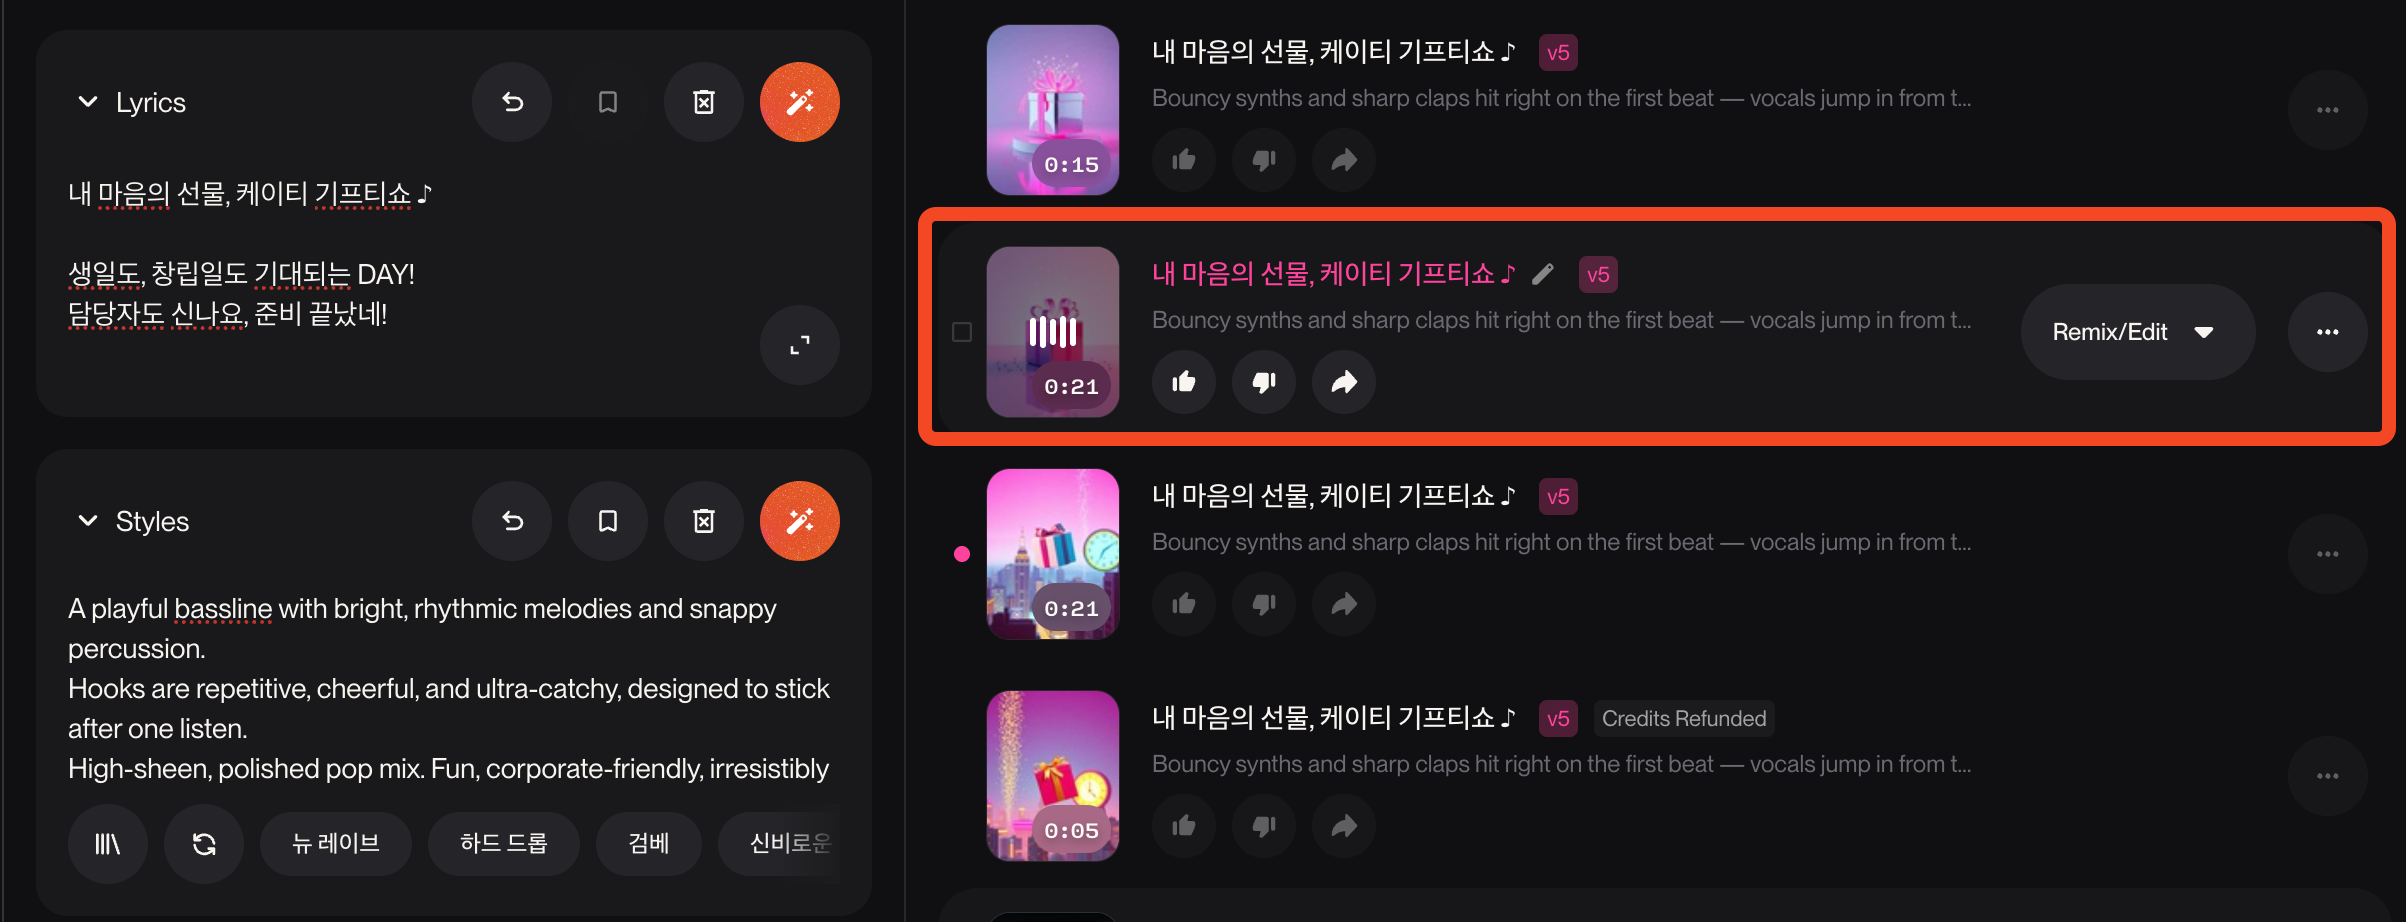Viewport: 2406px width, 922px height.
Task: Play the 0:05 Credits Refunded song thumbnail
Action: click(x=1053, y=776)
